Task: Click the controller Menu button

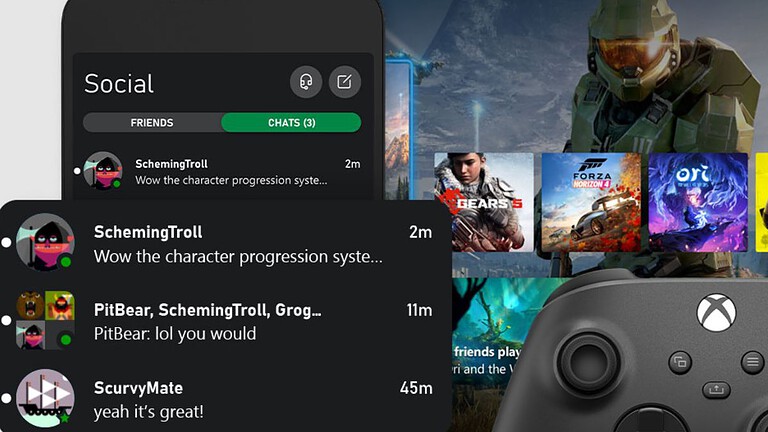Action: tap(753, 362)
